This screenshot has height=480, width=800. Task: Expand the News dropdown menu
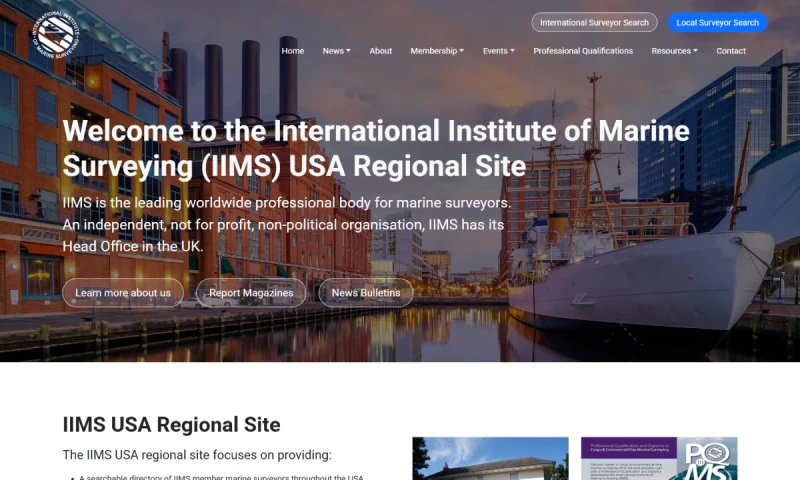[336, 51]
